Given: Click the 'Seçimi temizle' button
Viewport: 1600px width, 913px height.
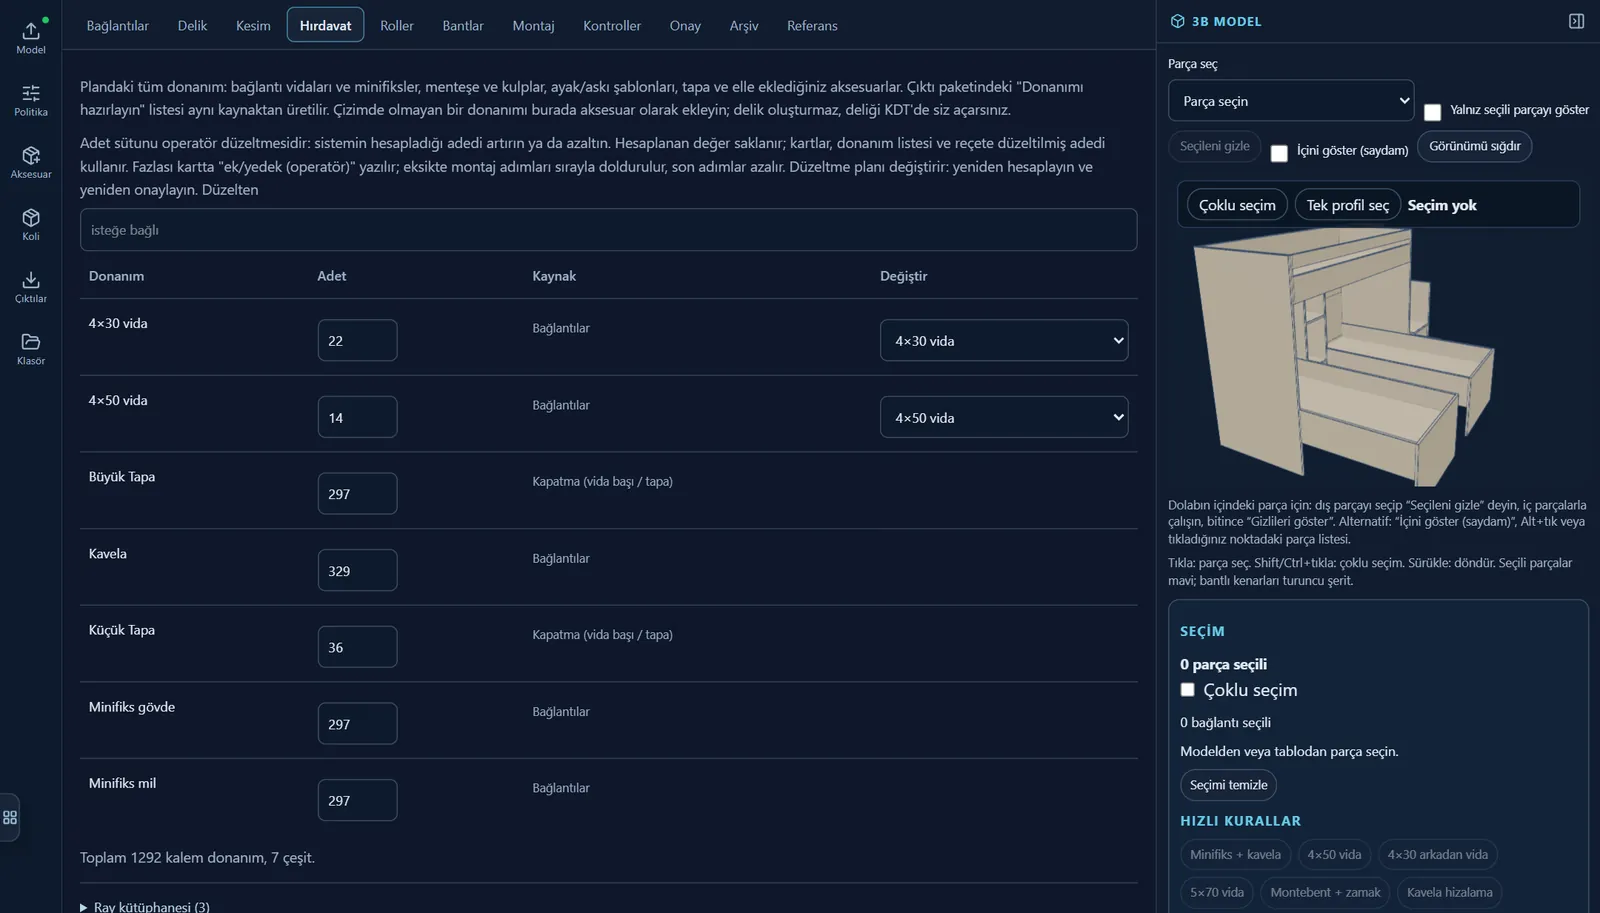Looking at the screenshot, I should tap(1228, 785).
